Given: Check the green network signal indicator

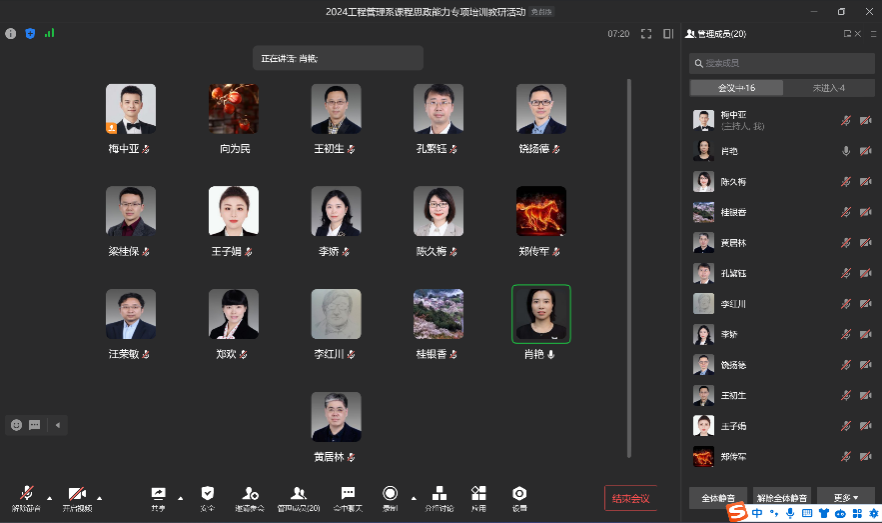Looking at the screenshot, I should point(49,33).
